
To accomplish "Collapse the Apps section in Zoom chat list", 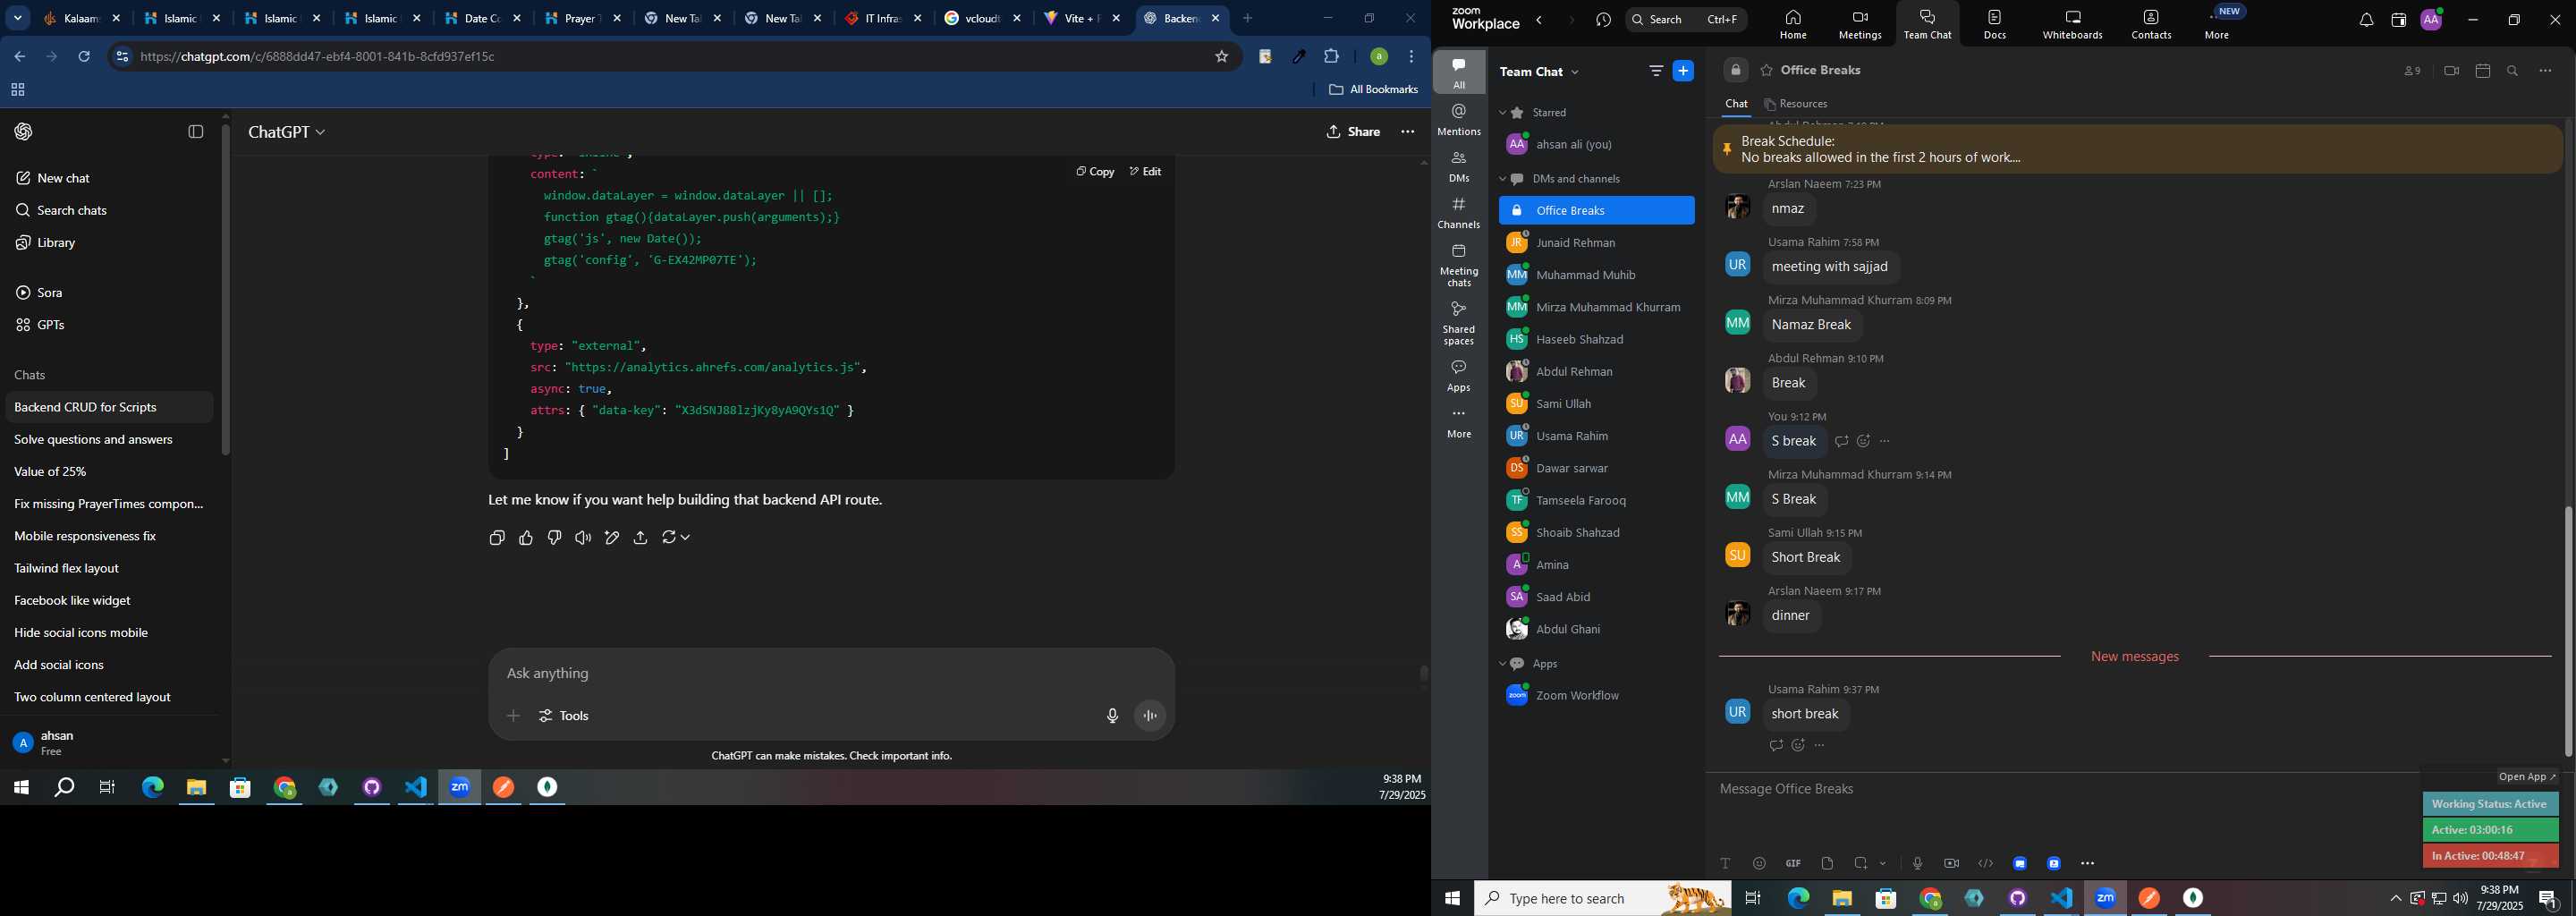I will [x=1502, y=664].
